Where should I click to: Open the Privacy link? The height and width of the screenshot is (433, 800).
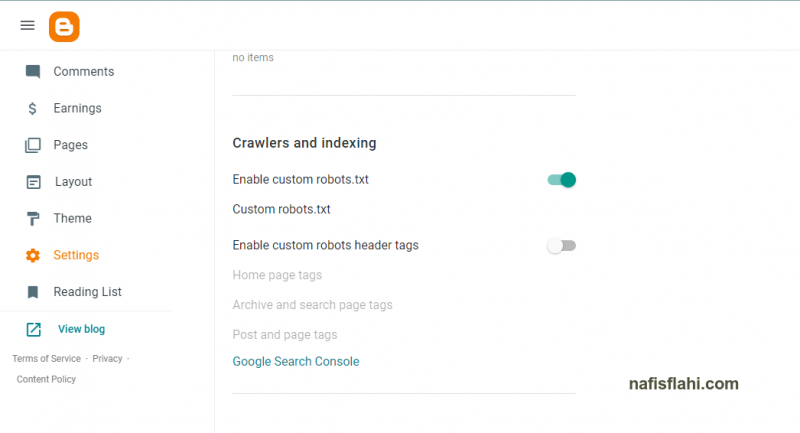point(107,359)
